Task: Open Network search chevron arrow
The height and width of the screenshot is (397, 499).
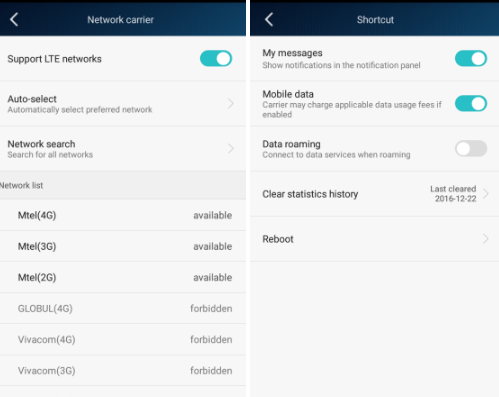Action: [231, 148]
